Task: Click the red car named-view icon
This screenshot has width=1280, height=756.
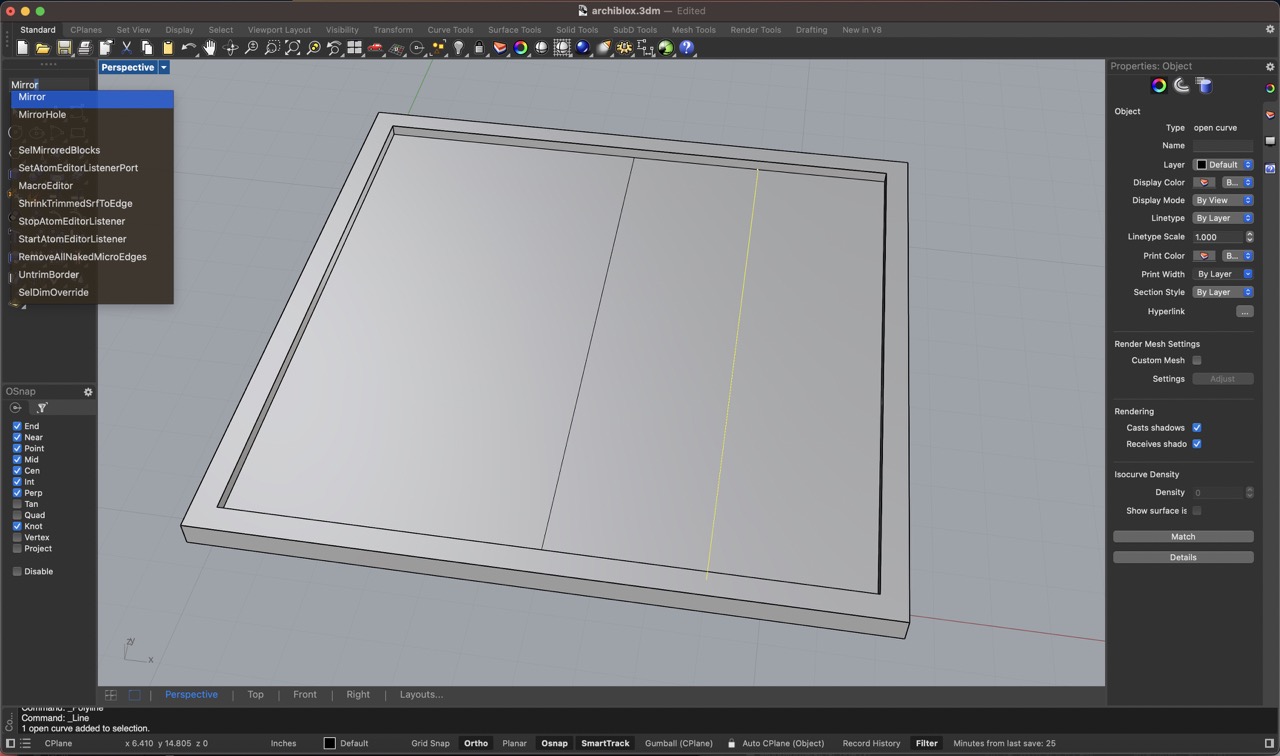Action: [375, 48]
